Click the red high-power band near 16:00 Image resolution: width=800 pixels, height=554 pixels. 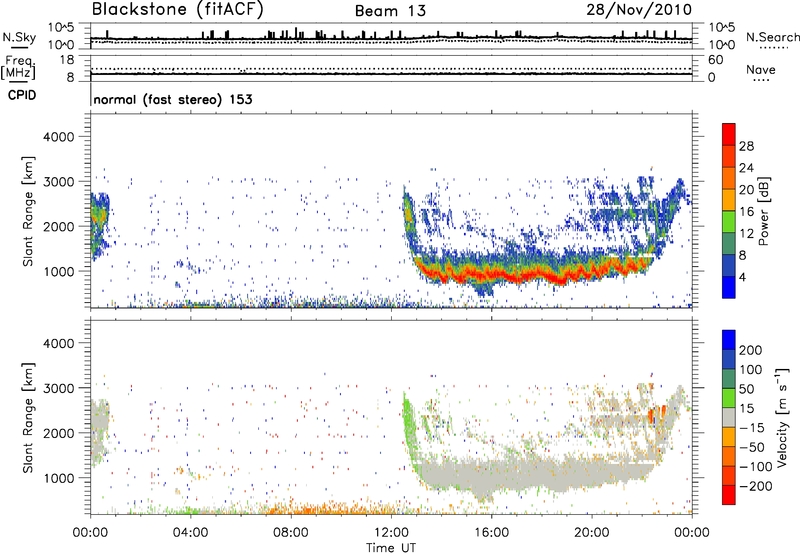[492, 274]
